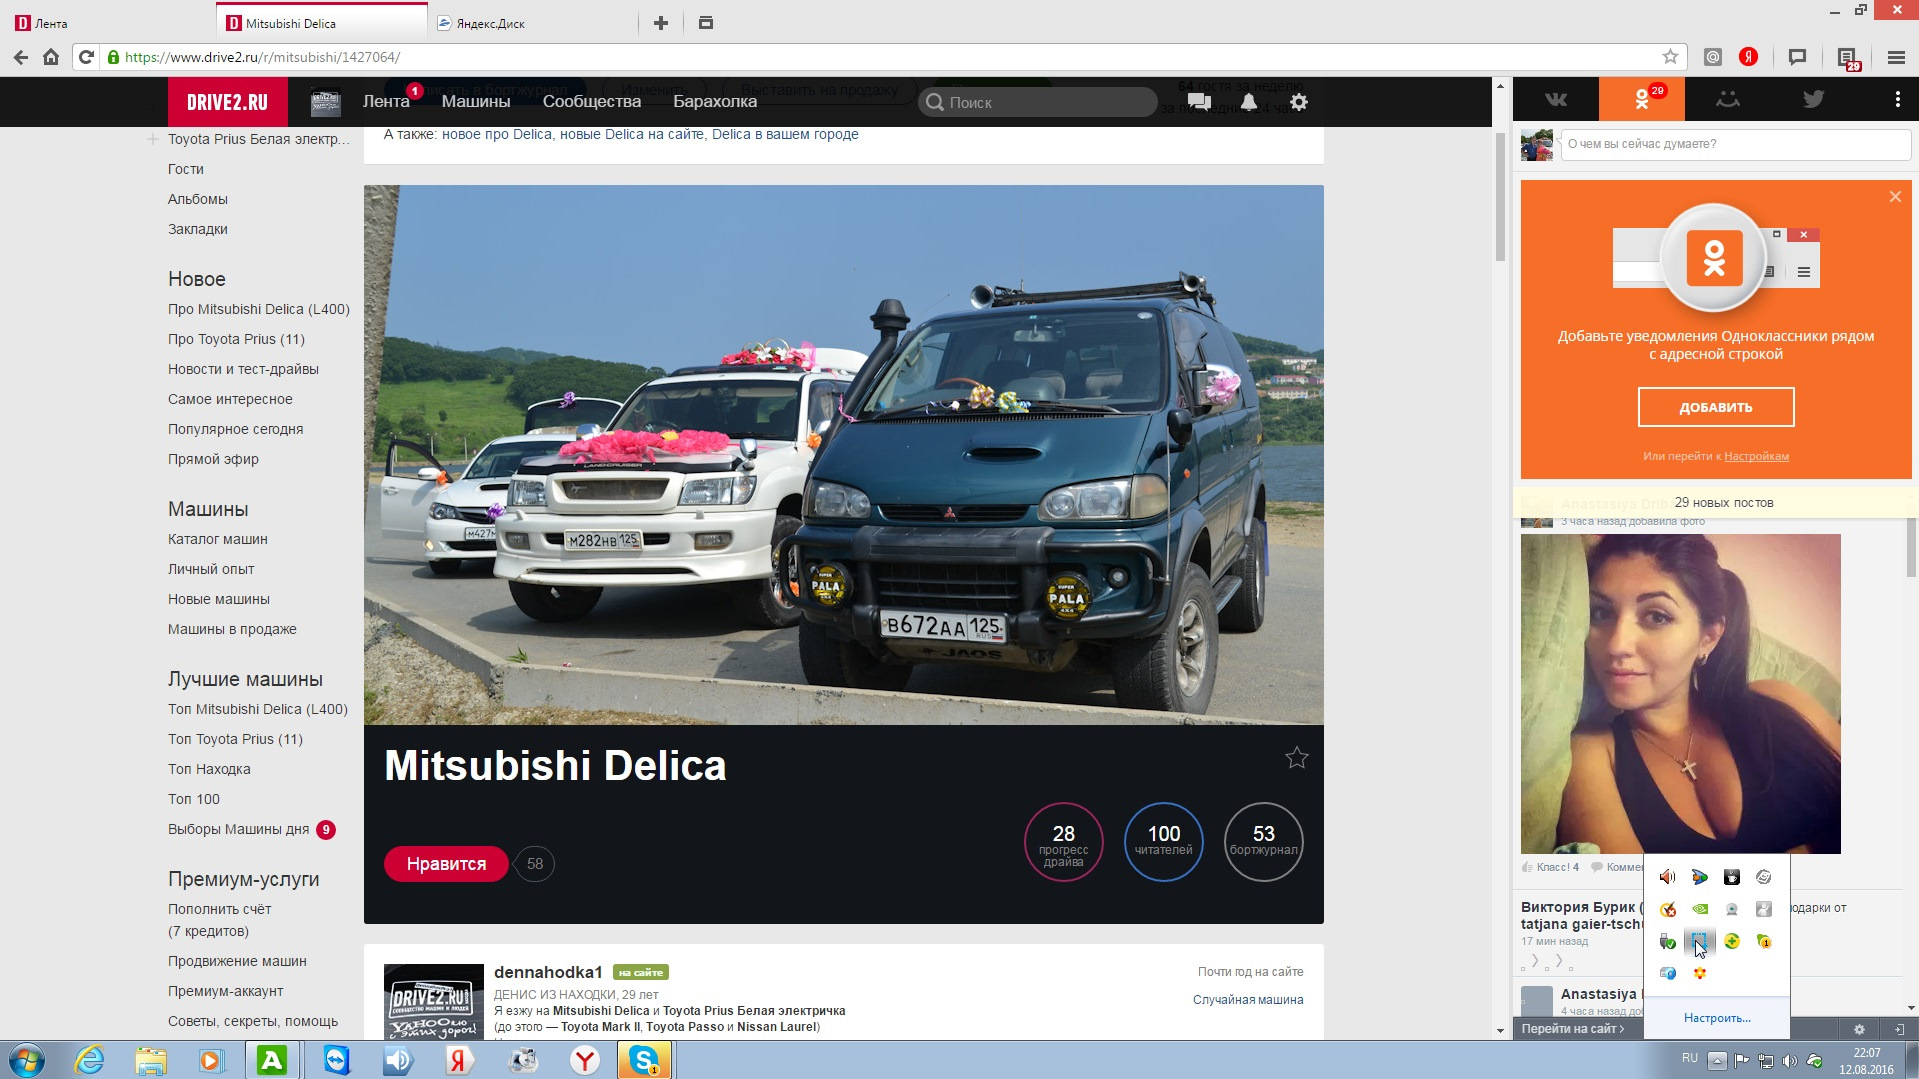Open DRIVE2 messages chat icon
Screen dimensions: 1919x1079
1200,102
